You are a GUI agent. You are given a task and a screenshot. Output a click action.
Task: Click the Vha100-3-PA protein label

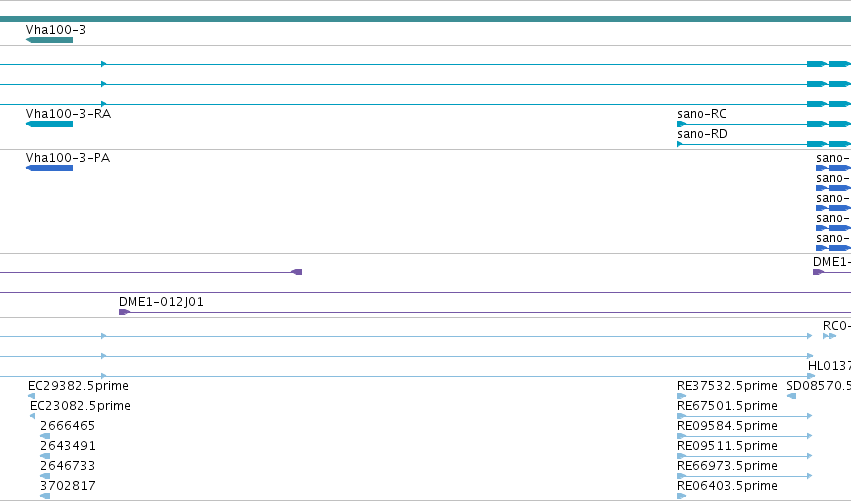point(68,158)
